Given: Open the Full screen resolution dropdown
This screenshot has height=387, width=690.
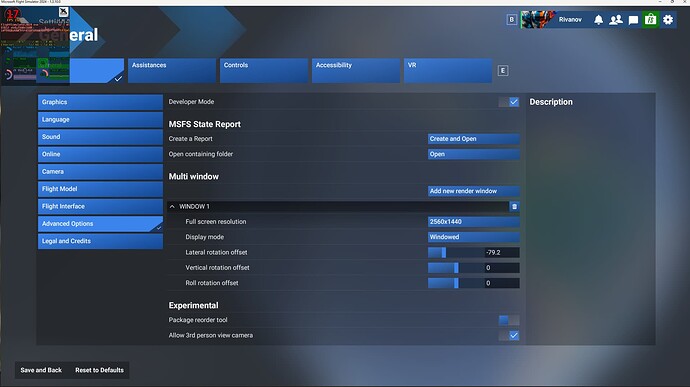Looking at the screenshot, I should (473, 222).
